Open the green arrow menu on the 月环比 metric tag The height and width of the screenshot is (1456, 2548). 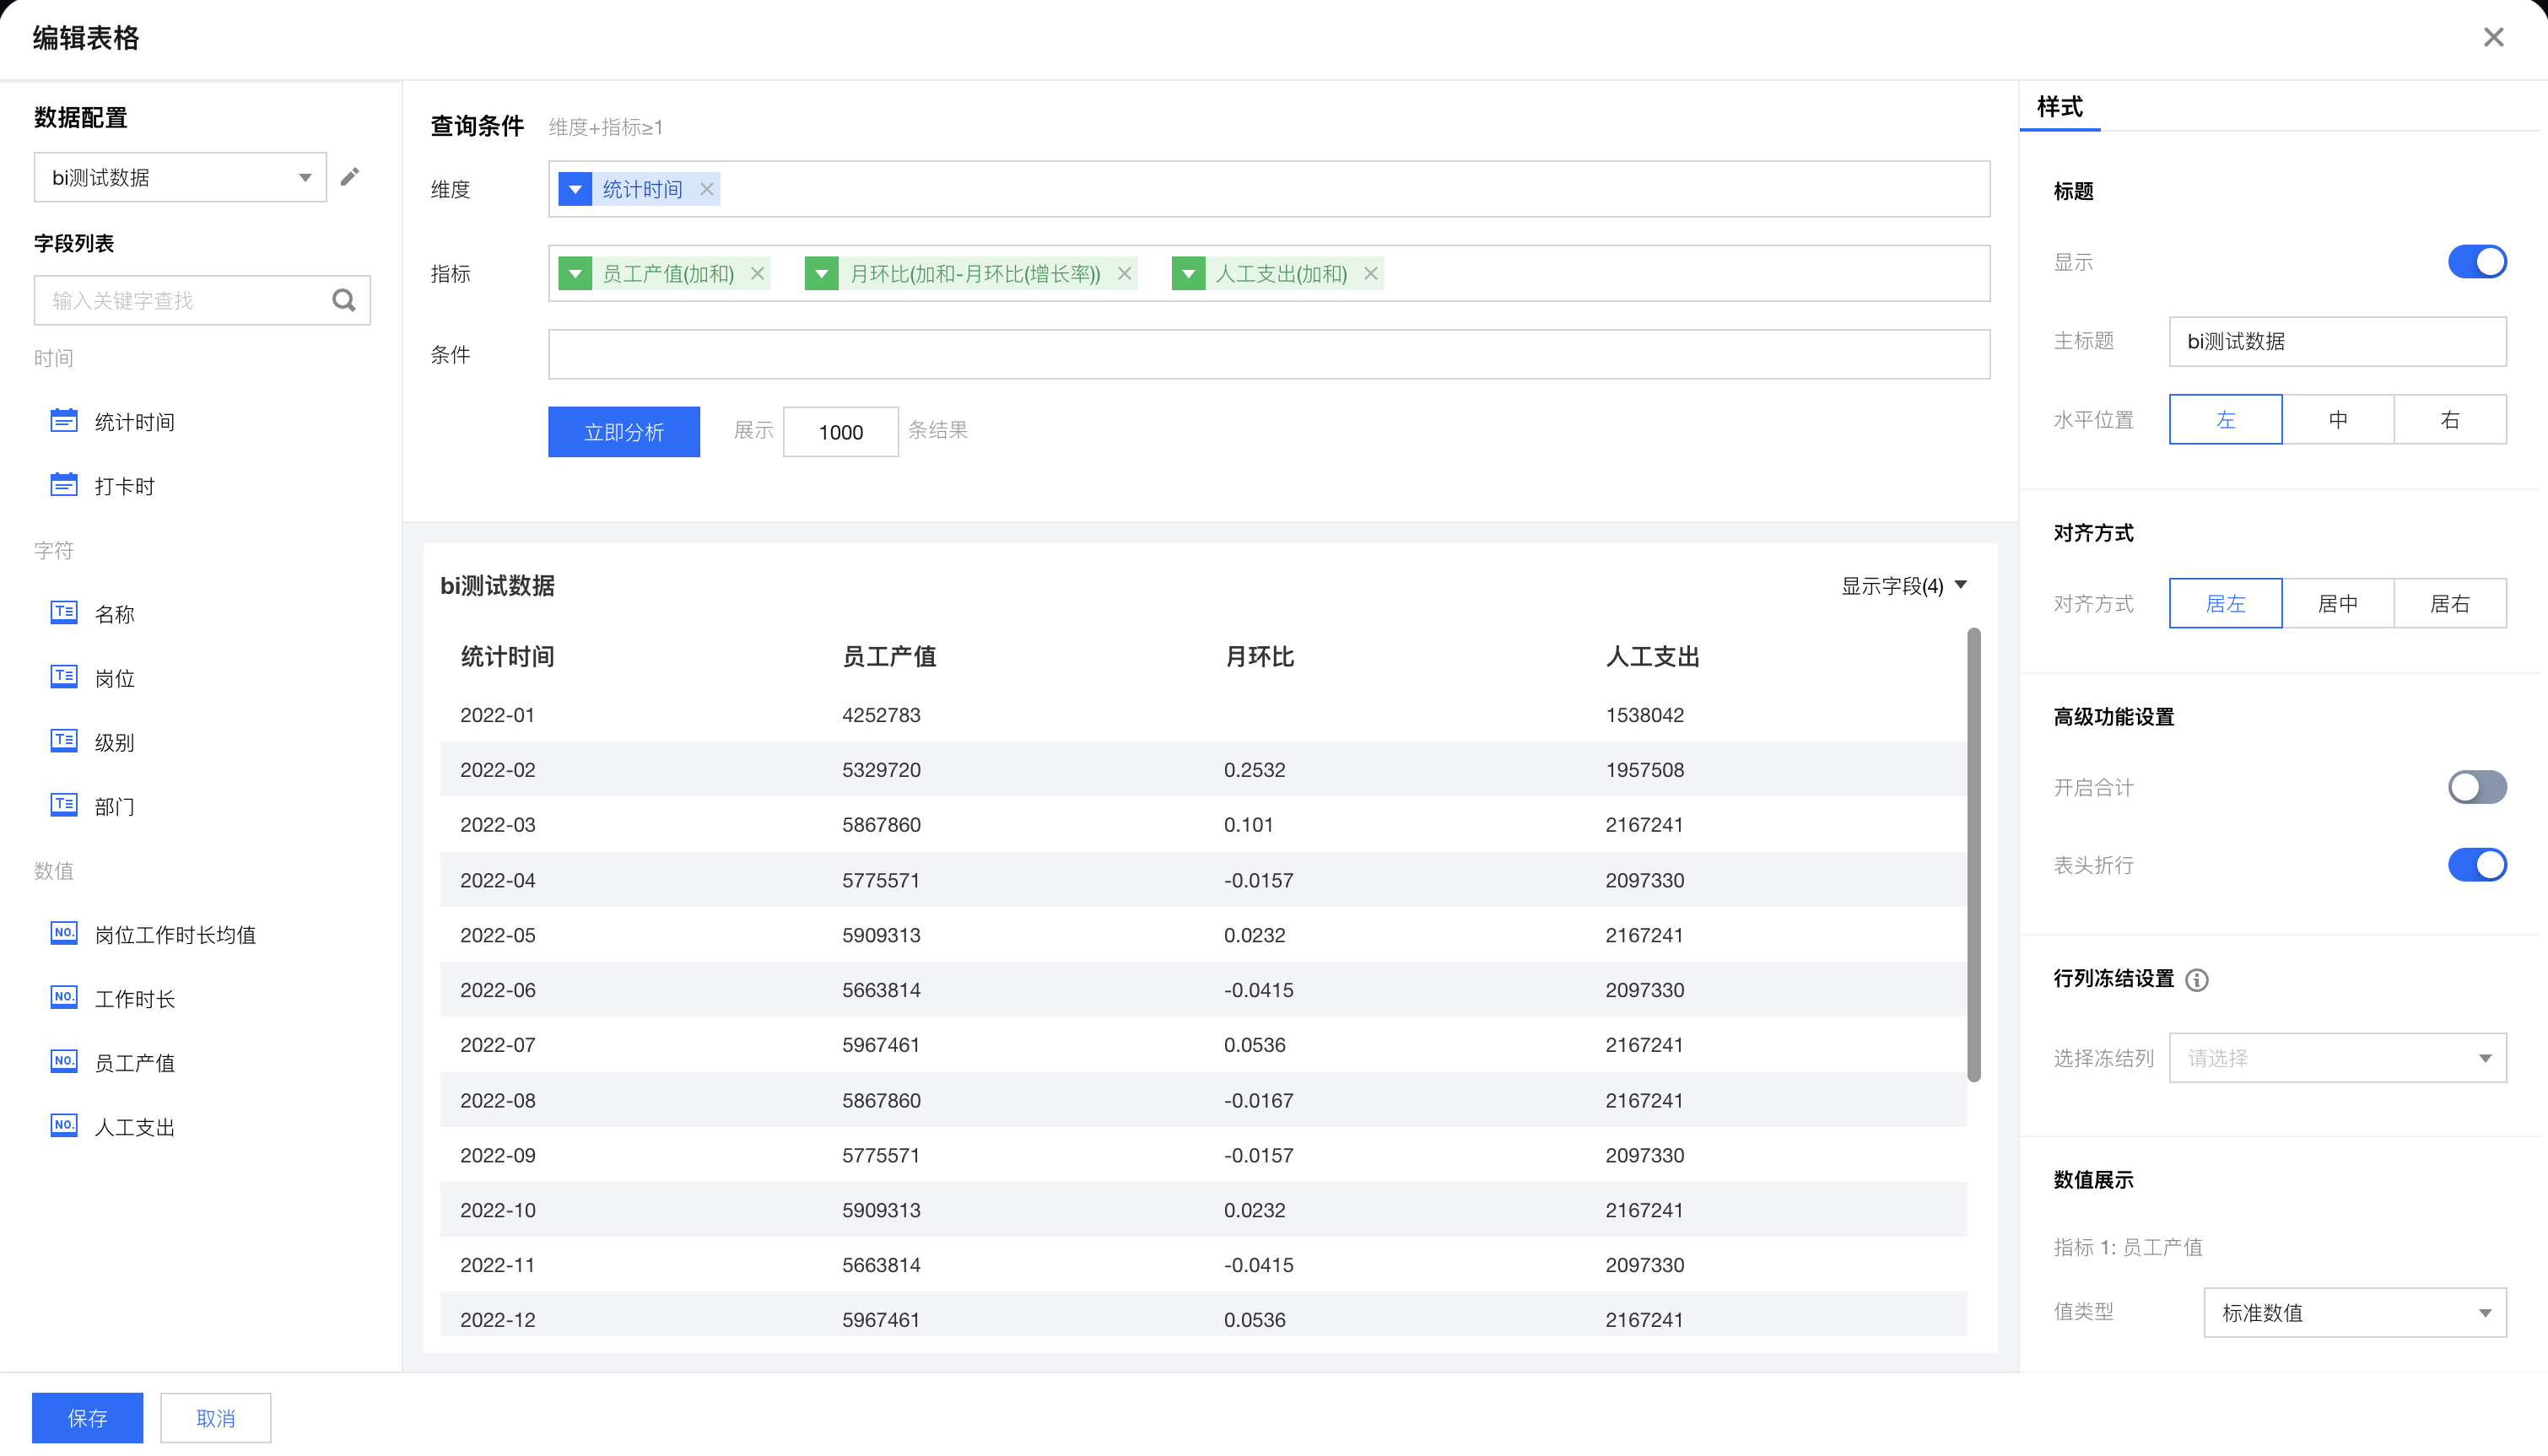[x=821, y=273]
